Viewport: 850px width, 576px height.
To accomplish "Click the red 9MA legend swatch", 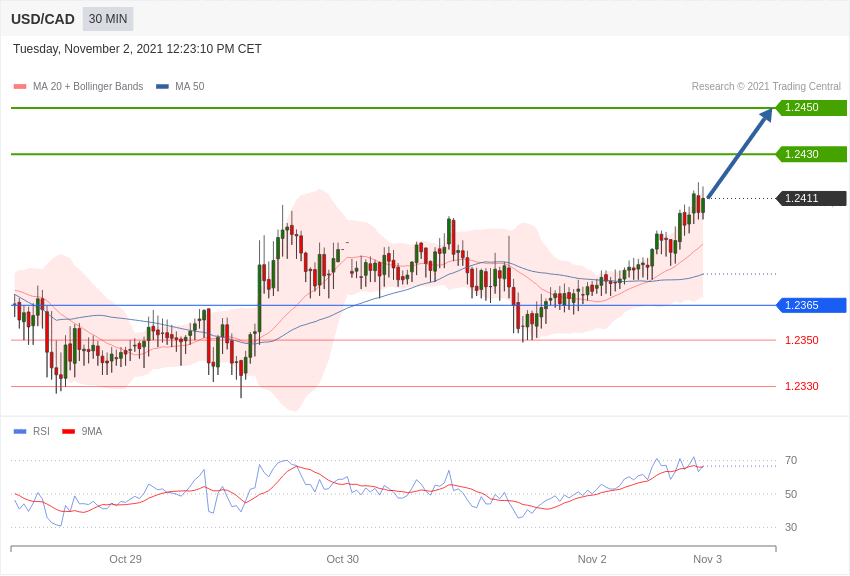I will pyautogui.click(x=68, y=431).
